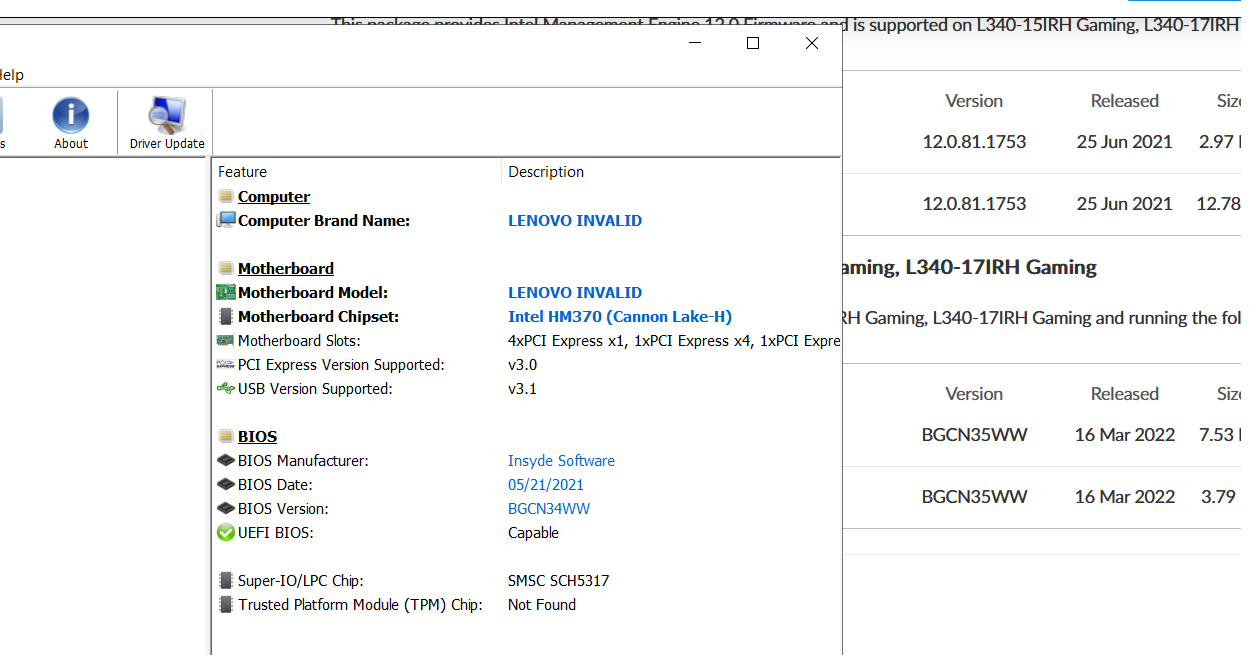Close the system info window
The height and width of the screenshot is (665, 1256).
(x=812, y=43)
